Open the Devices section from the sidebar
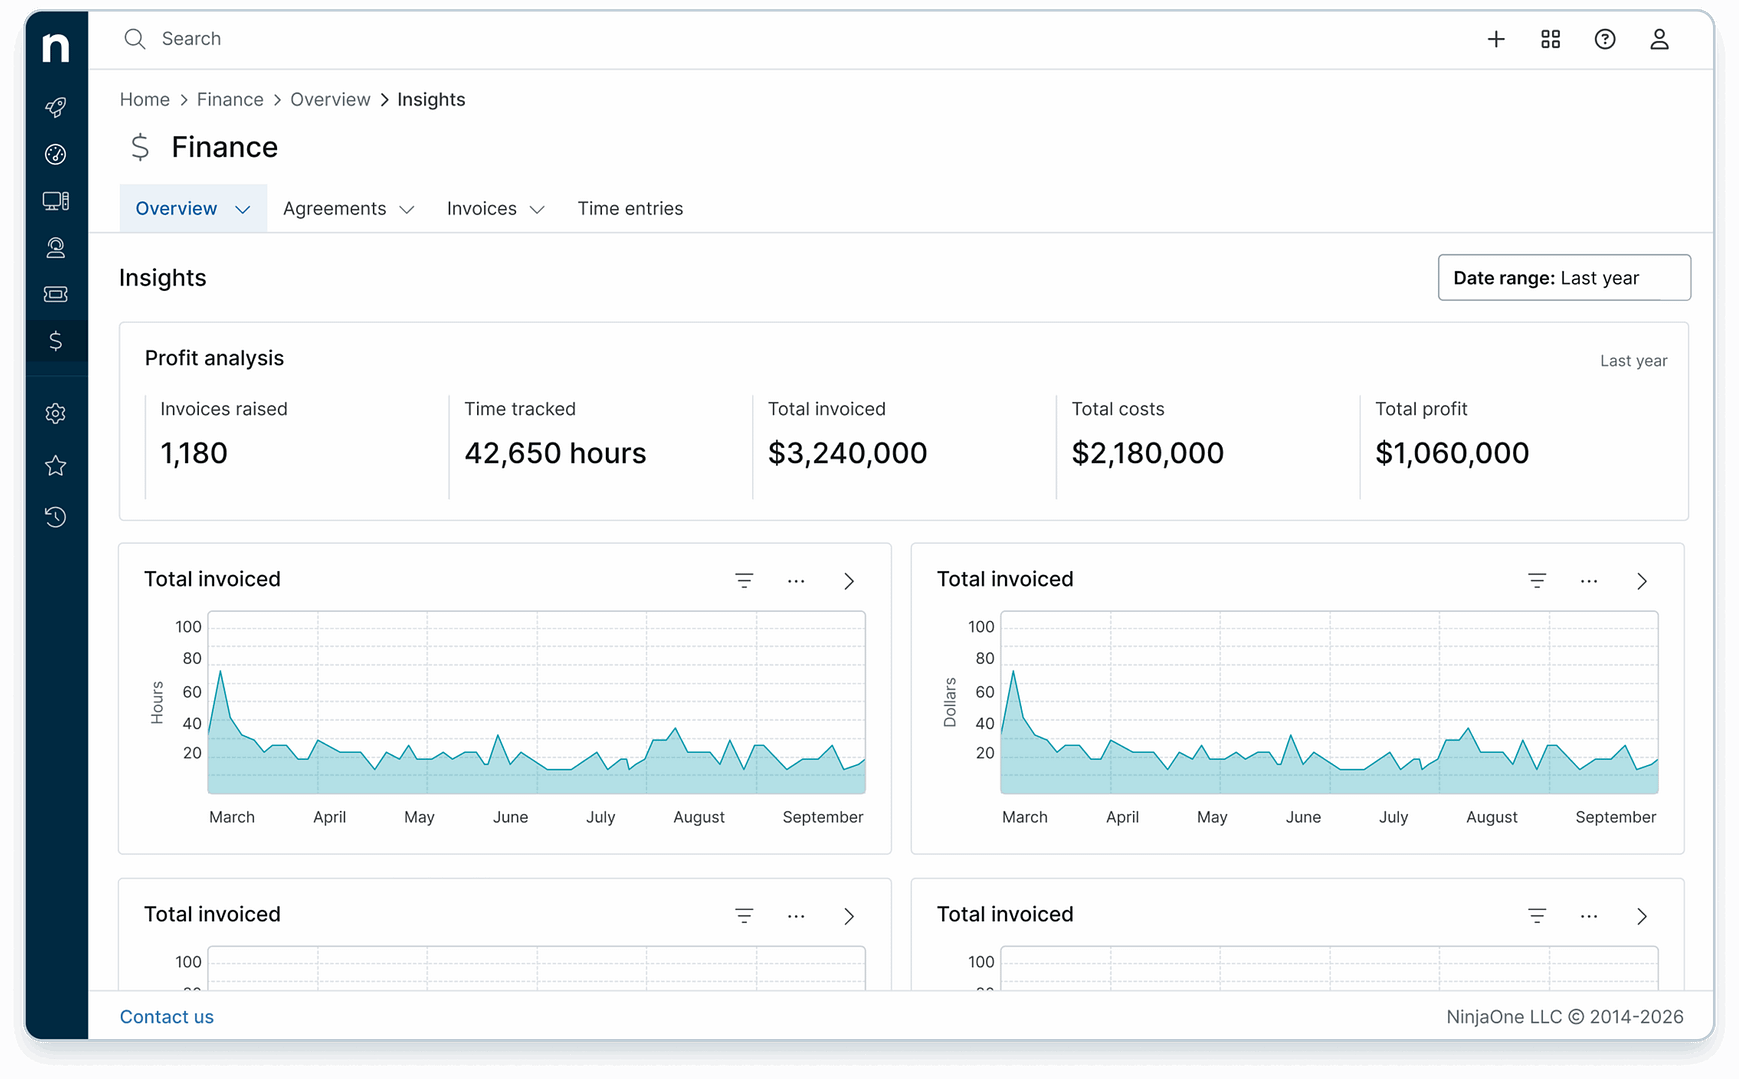The width and height of the screenshot is (1739, 1079). point(56,201)
